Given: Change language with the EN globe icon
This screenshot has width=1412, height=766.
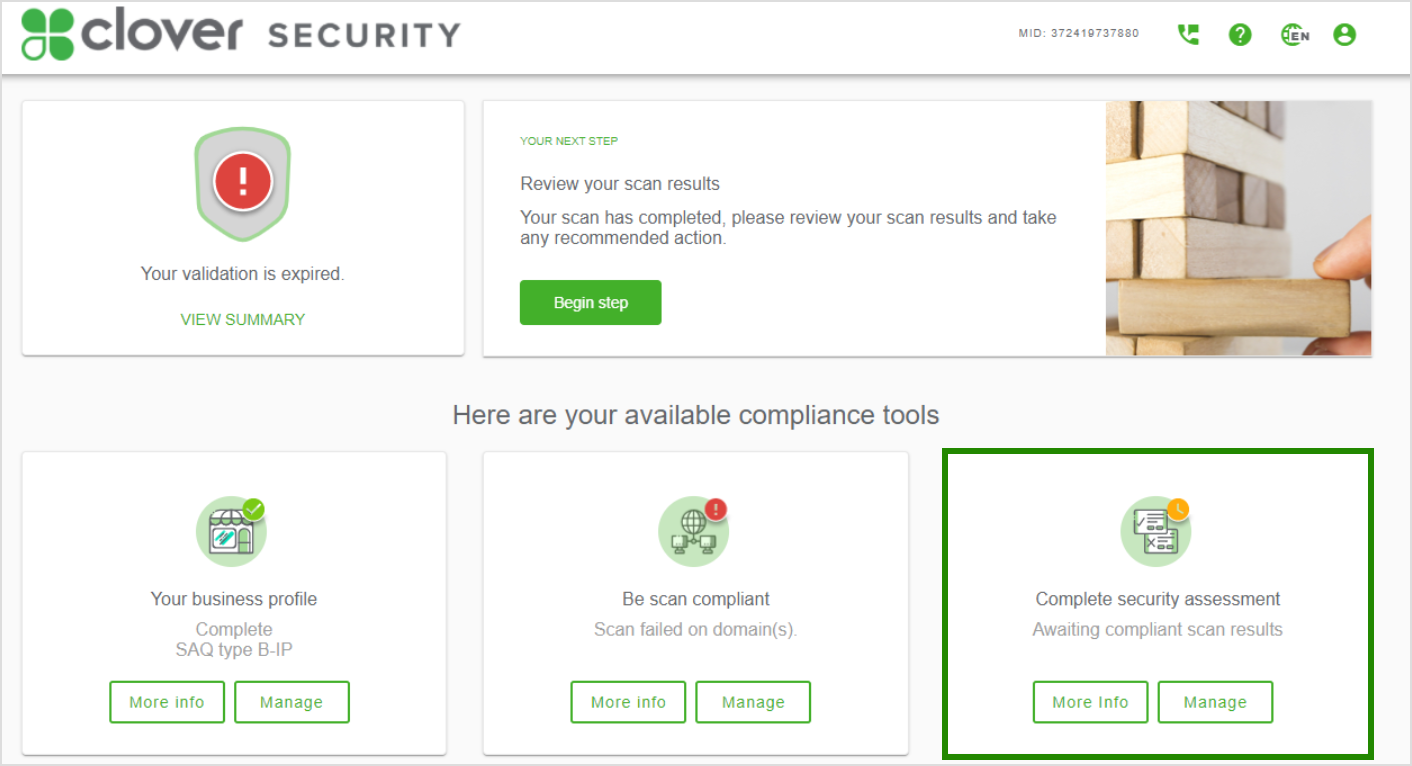Looking at the screenshot, I should (x=1295, y=35).
